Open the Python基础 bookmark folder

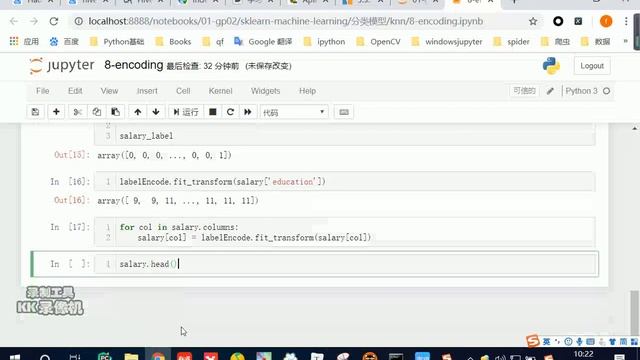117,41
